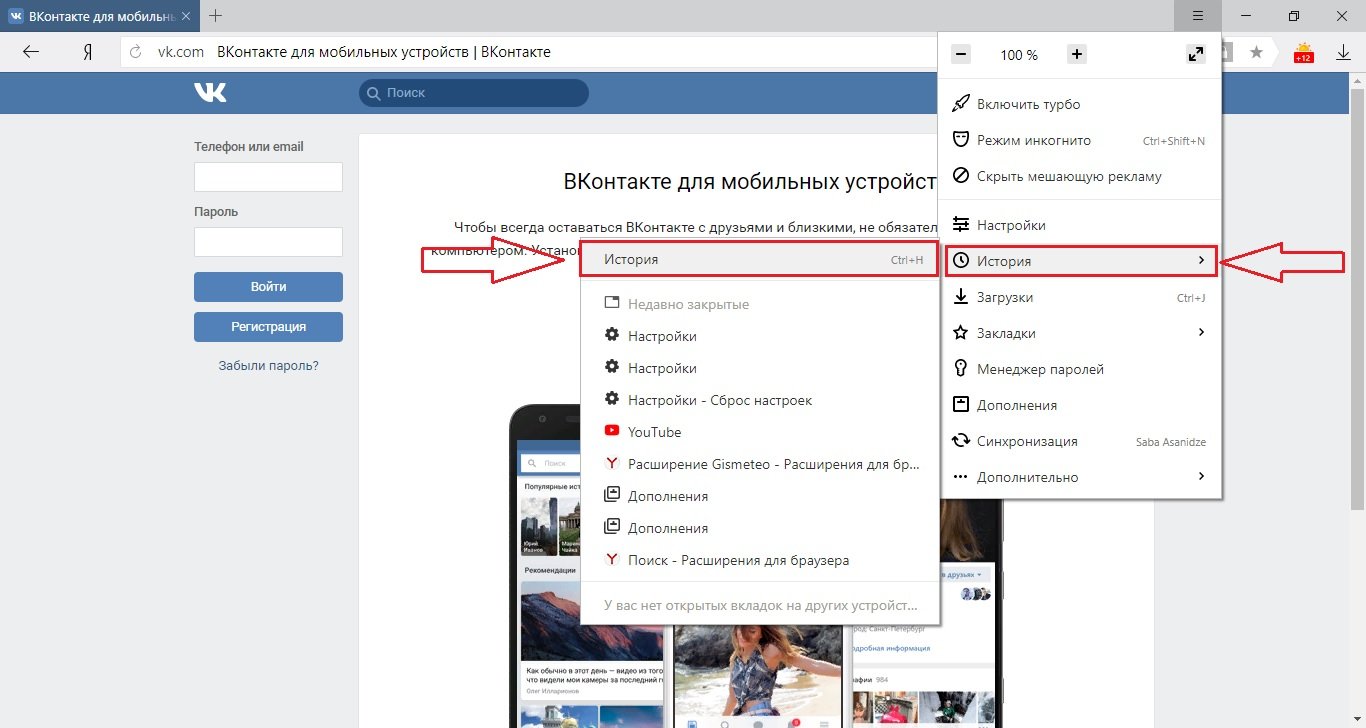This screenshot has width=1366, height=728.
Task: Open the downloads arrow icon in toolbar
Action: [1344, 52]
